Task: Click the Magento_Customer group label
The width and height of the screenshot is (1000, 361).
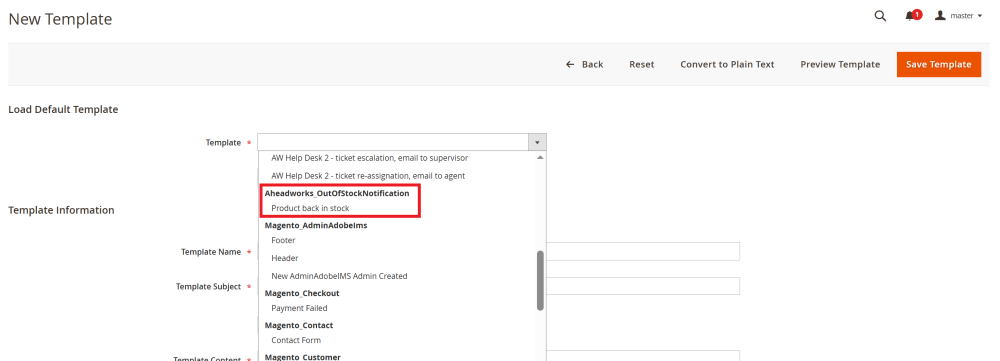Action: click(x=302, y=357)
